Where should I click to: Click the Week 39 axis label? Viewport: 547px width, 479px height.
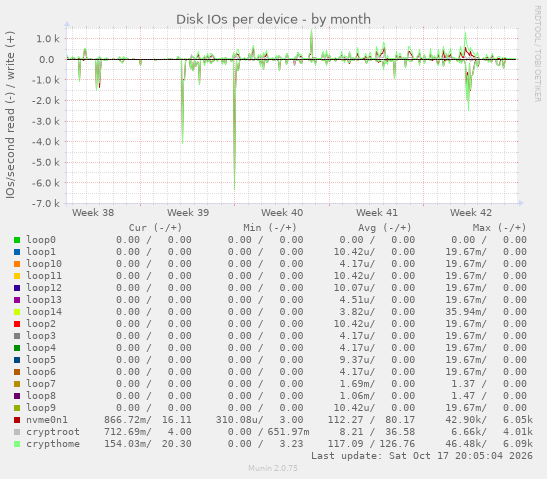pyautogui.click(x=188, y=212)
